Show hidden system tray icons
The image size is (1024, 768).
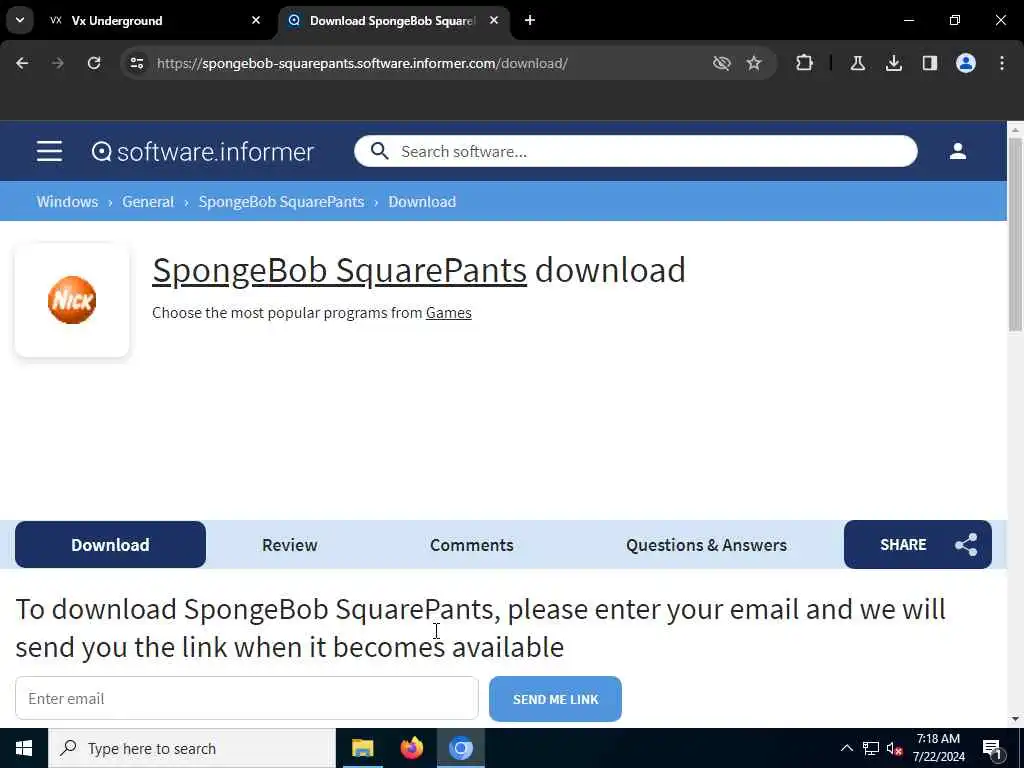[846, 748]
